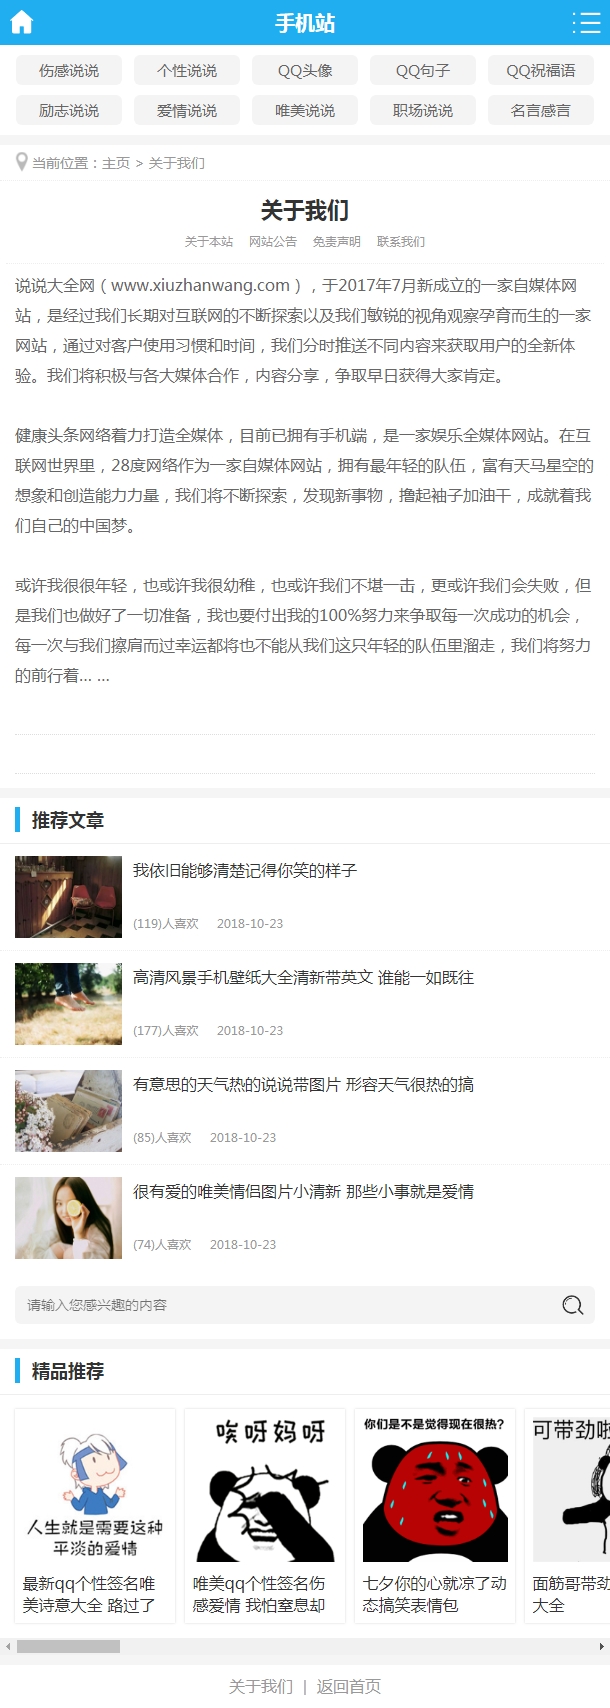
Task: Click the breadcrumb location pin icon
Action: tap(21, 162)
